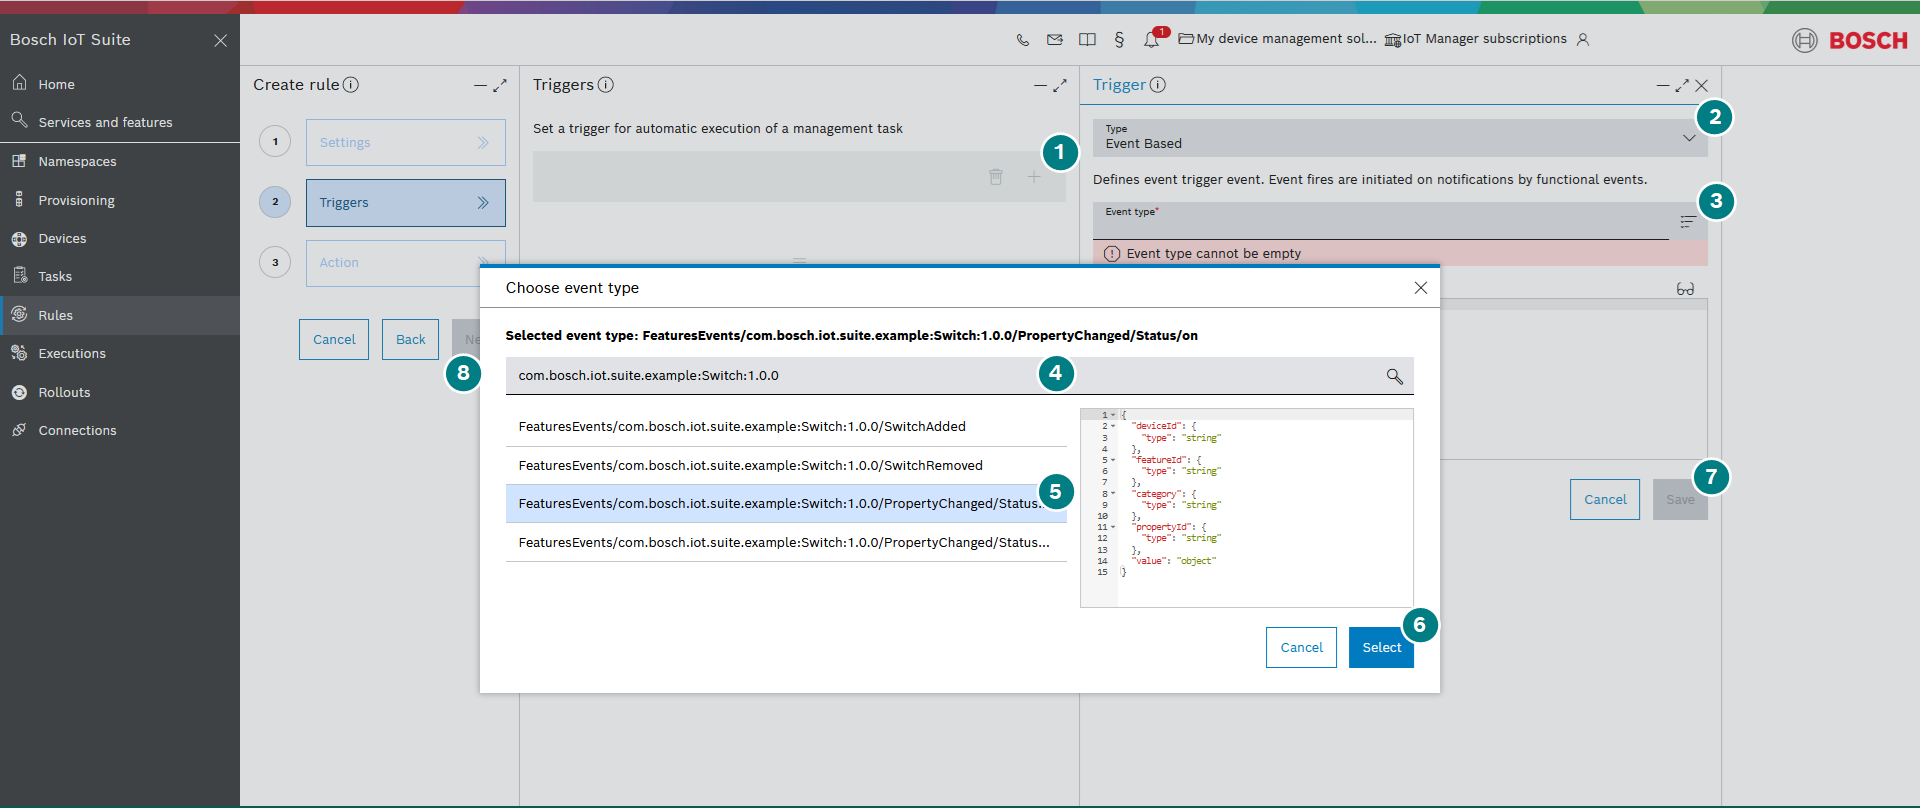This screenshot has height=808, width=1920.
Task: Expand the Create rule panel fullscreen
Action: (500, 86)
